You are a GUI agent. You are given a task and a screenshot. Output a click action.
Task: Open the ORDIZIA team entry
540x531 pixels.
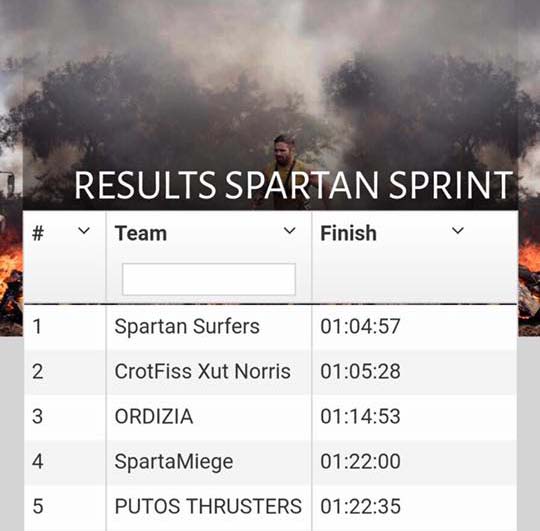tap(154, 416)
